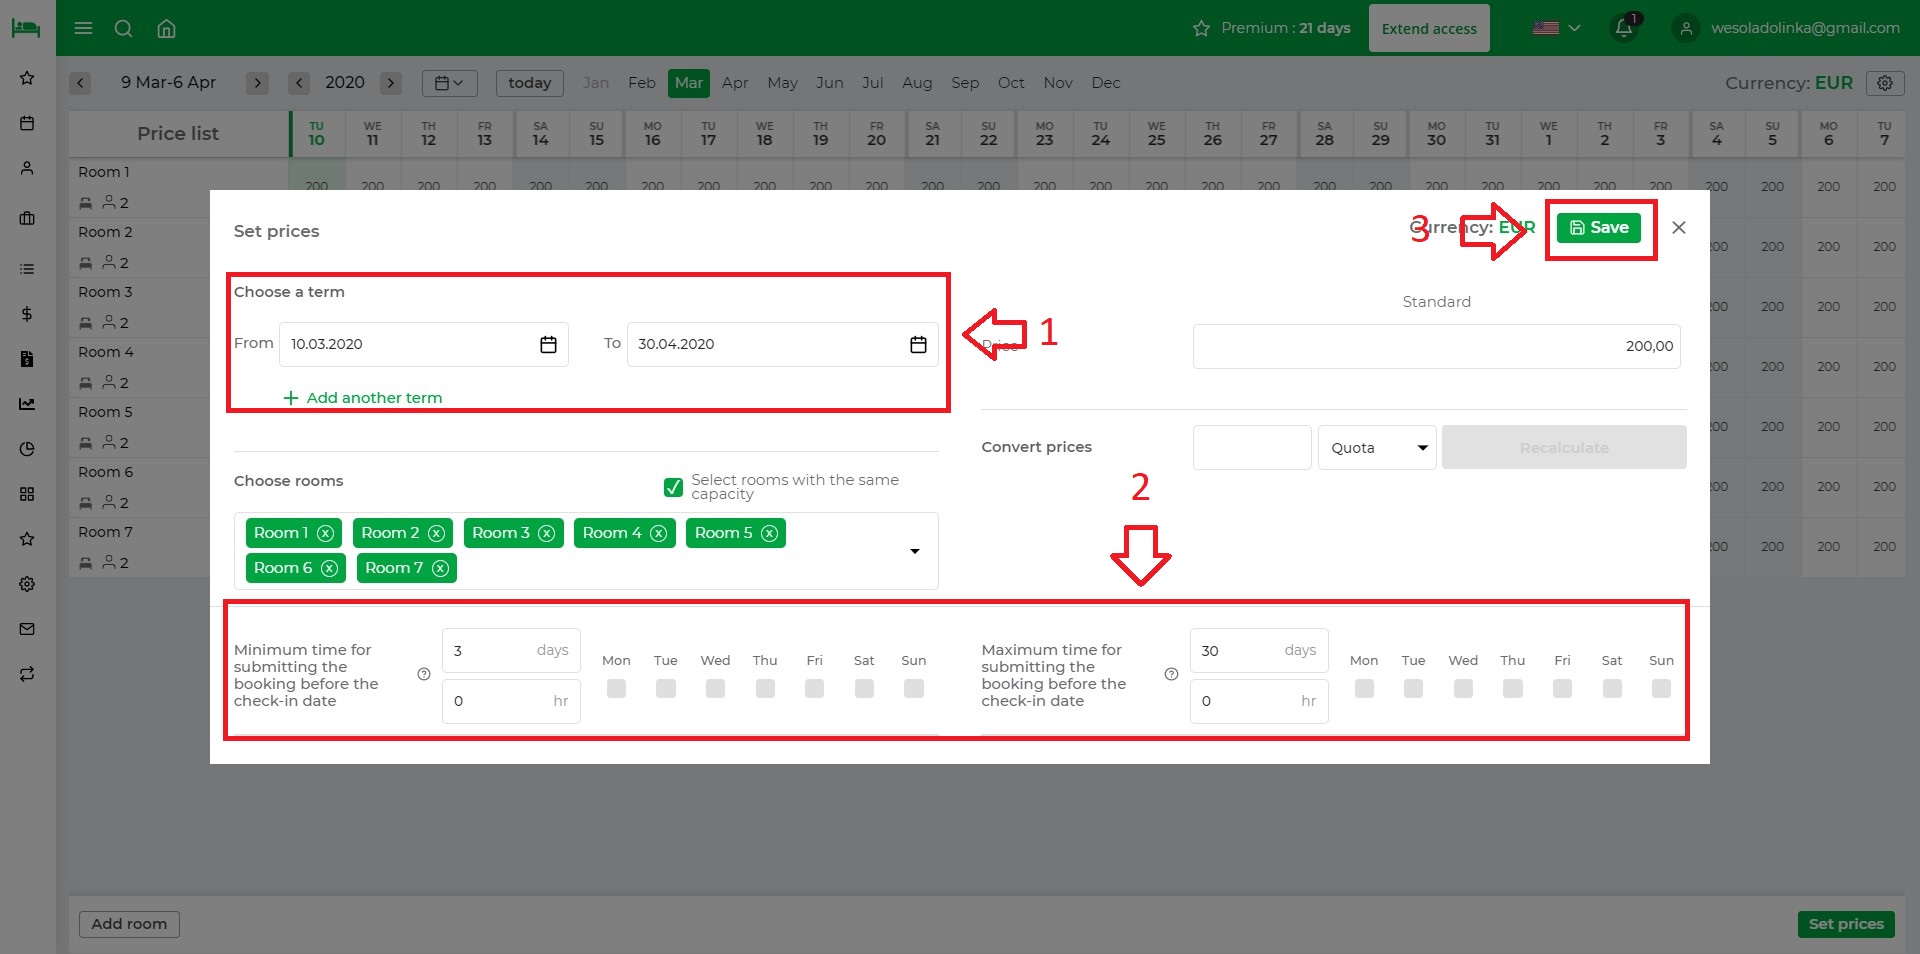Open the language flag dropdown
1920x954 pixels.
(x=1556, y=28)
